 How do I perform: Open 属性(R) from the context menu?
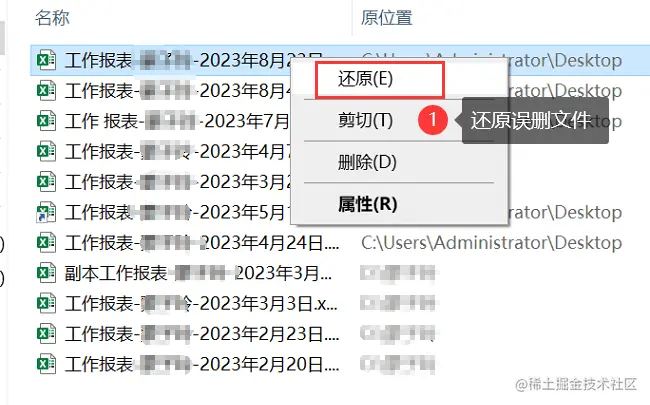368,204
